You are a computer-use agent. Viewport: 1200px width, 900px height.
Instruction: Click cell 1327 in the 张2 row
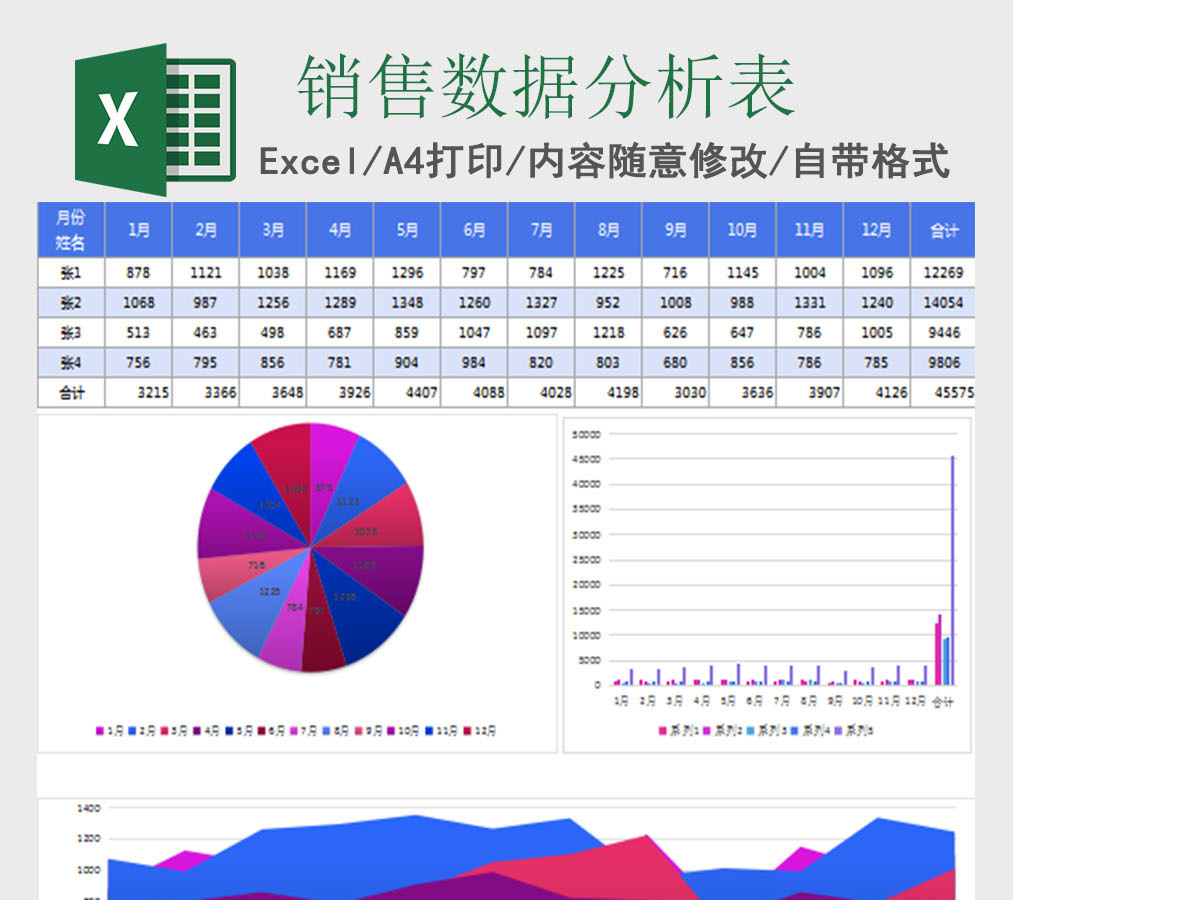click(x=541, y=303)
